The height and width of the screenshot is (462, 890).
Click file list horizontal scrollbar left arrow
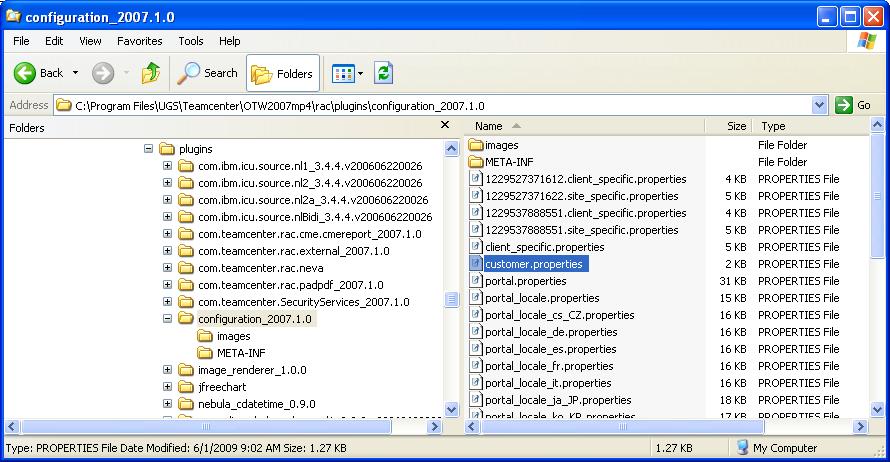[472, 426]
